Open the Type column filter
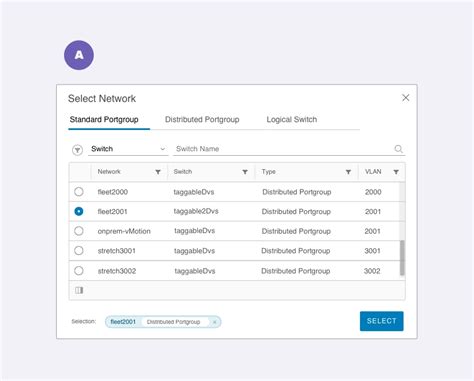Viewport: 474px width, 381px height. (x=348, y=172)
